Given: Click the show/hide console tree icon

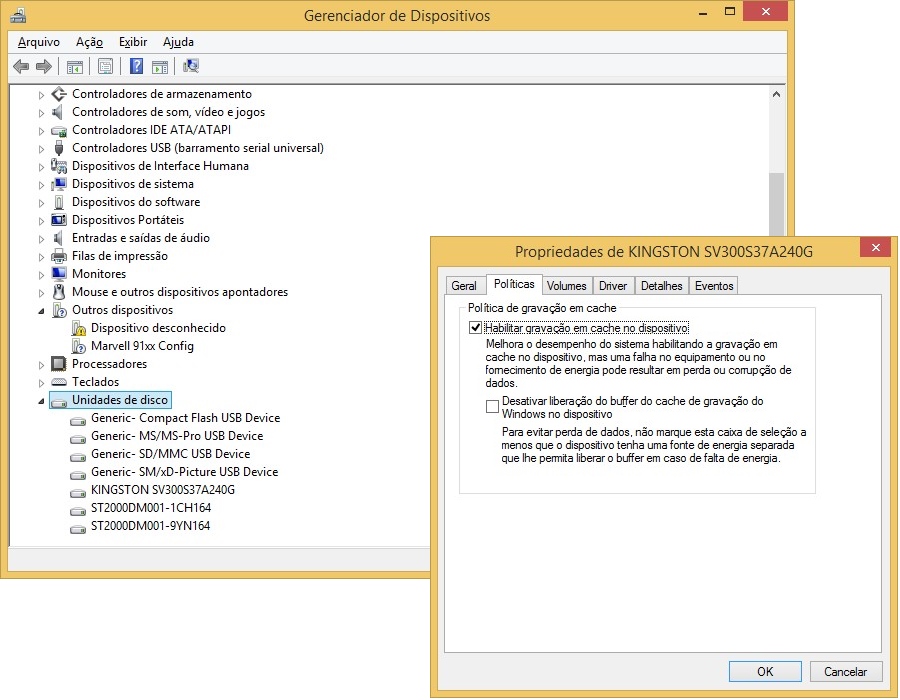Looking at the screenshot, I should (x=75, y=67).
